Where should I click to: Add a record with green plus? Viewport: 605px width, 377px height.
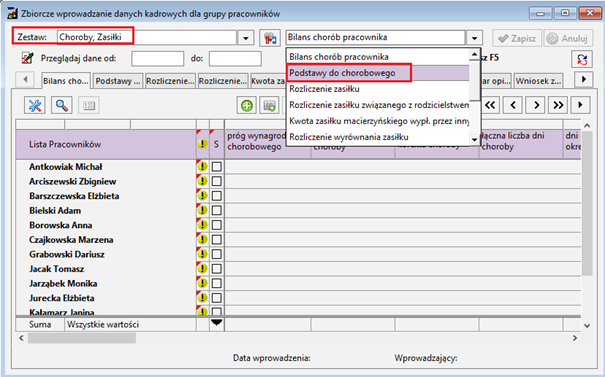[x=247, y=105]
